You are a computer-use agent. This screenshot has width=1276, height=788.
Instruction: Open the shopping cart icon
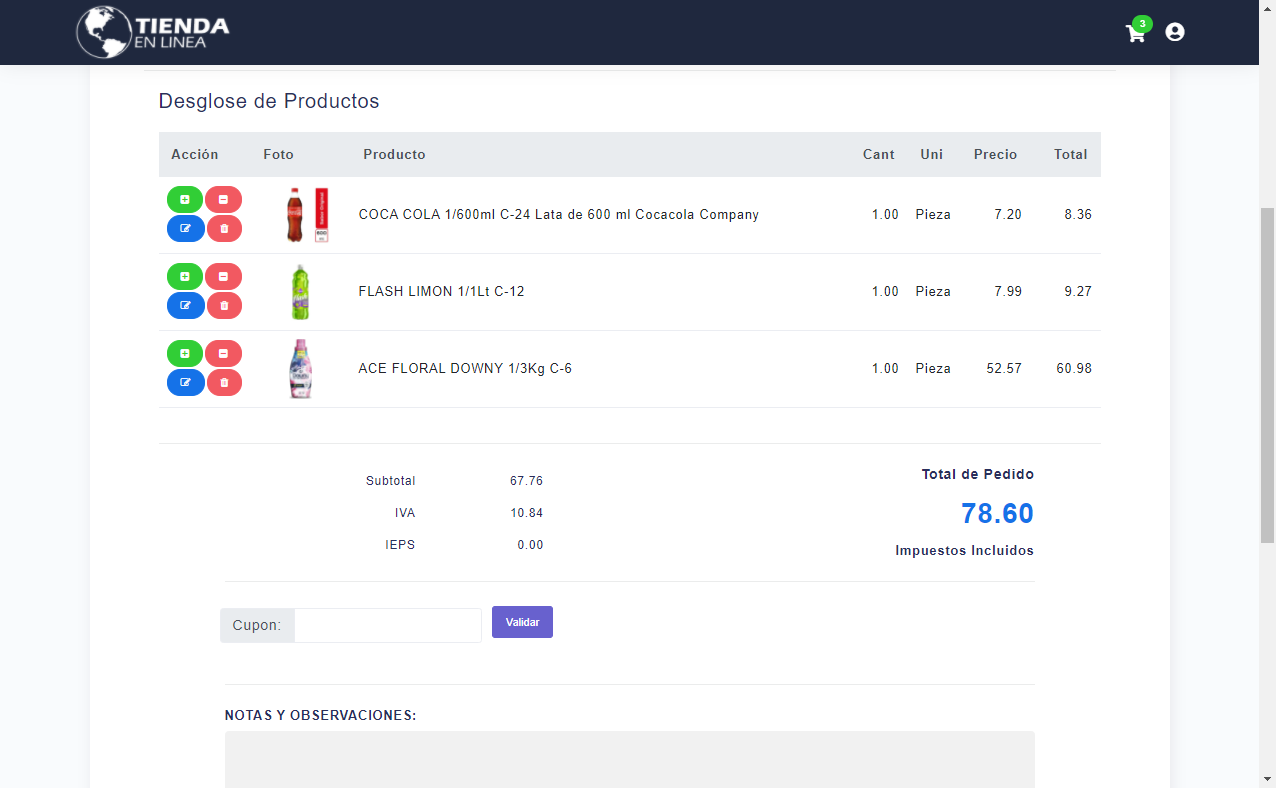[1135, 33]
